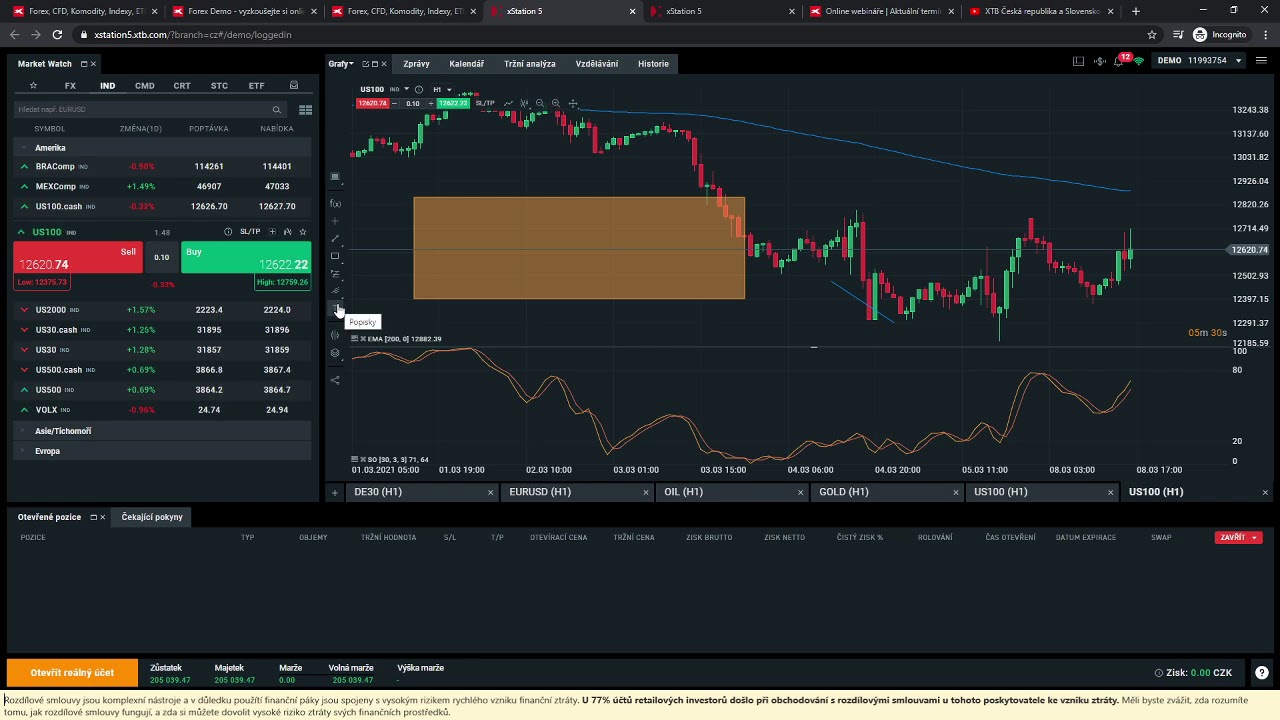Open the Historie tab
This screenshot has height=720, width=1280.
tap(653, 64)
